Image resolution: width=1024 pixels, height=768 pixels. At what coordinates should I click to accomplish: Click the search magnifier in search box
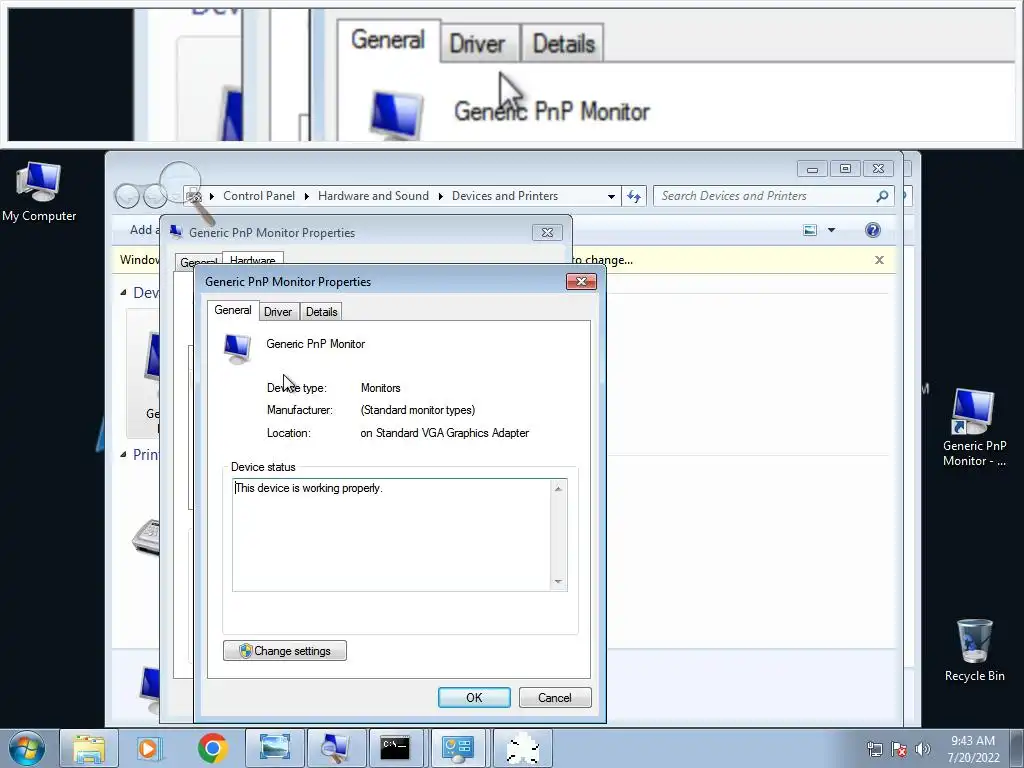point(882,196)
